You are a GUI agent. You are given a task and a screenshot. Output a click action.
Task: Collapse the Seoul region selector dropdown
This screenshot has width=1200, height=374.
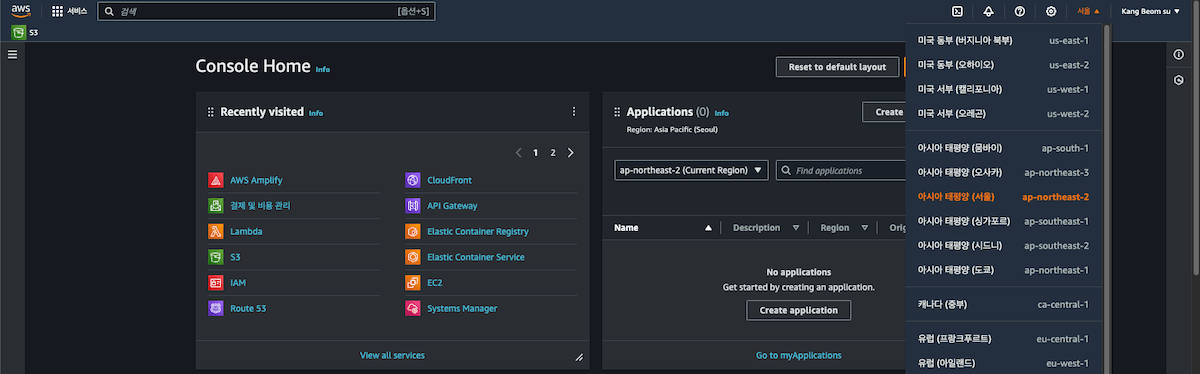[1088, 12]
